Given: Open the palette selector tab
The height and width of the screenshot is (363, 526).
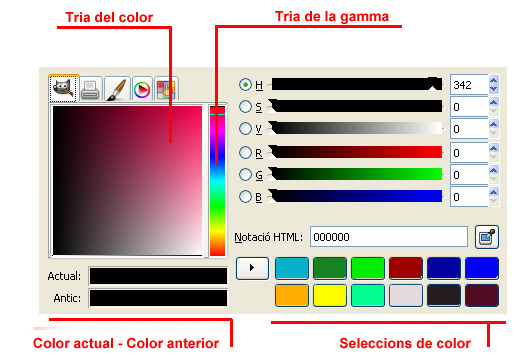Looking at the screenshot, I should (x=166, y=89).
